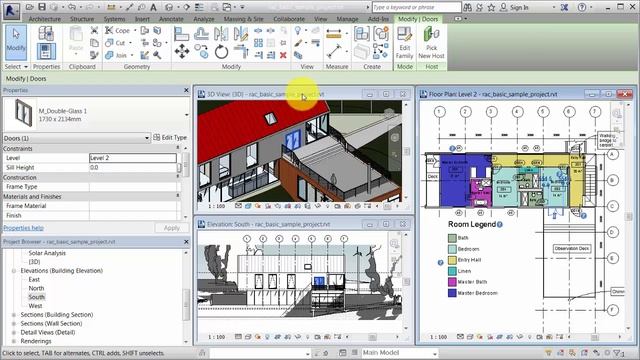Open the Massing & Site ribbon tab

243,19
